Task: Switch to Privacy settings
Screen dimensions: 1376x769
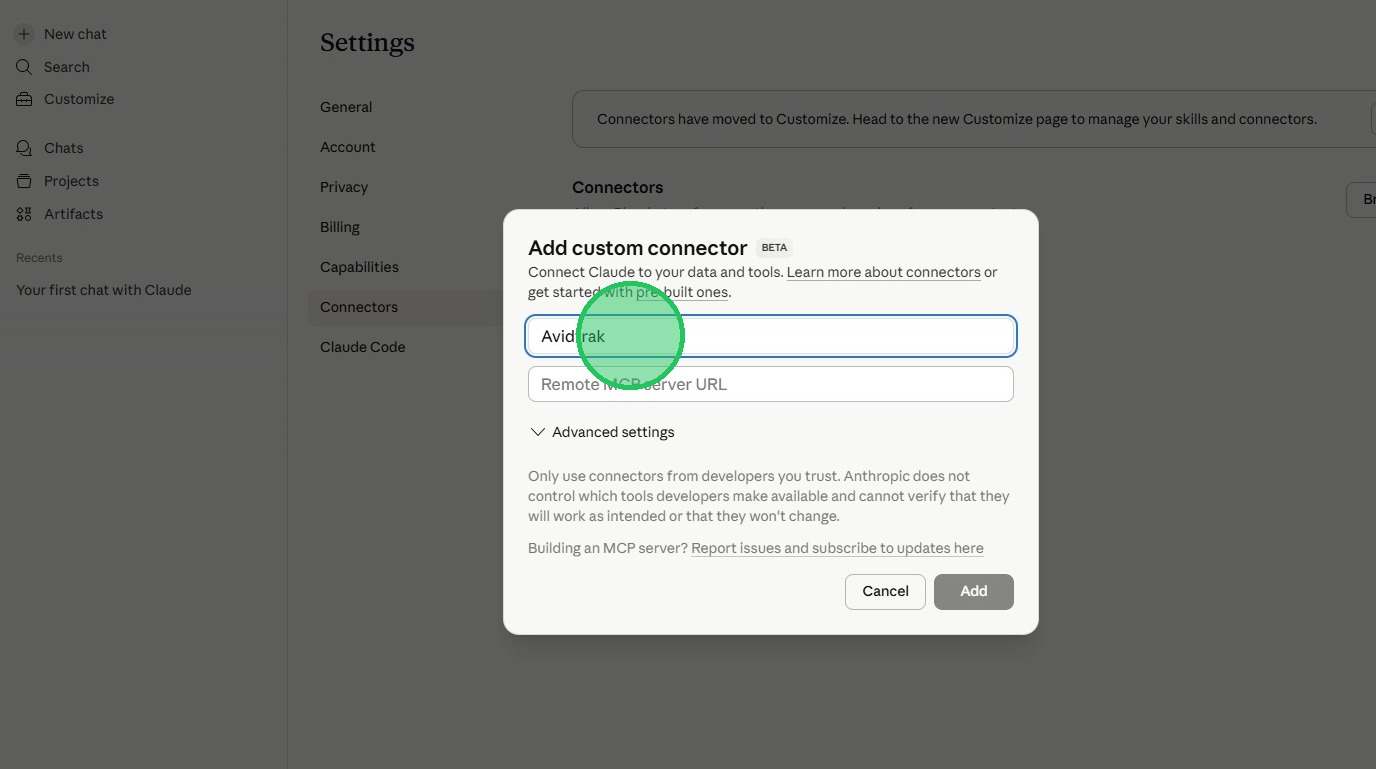Action: pos(344,187)
